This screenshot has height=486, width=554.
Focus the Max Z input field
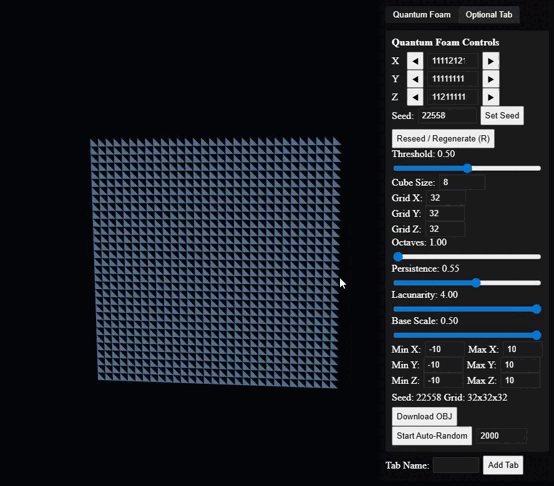coord(520,380)
